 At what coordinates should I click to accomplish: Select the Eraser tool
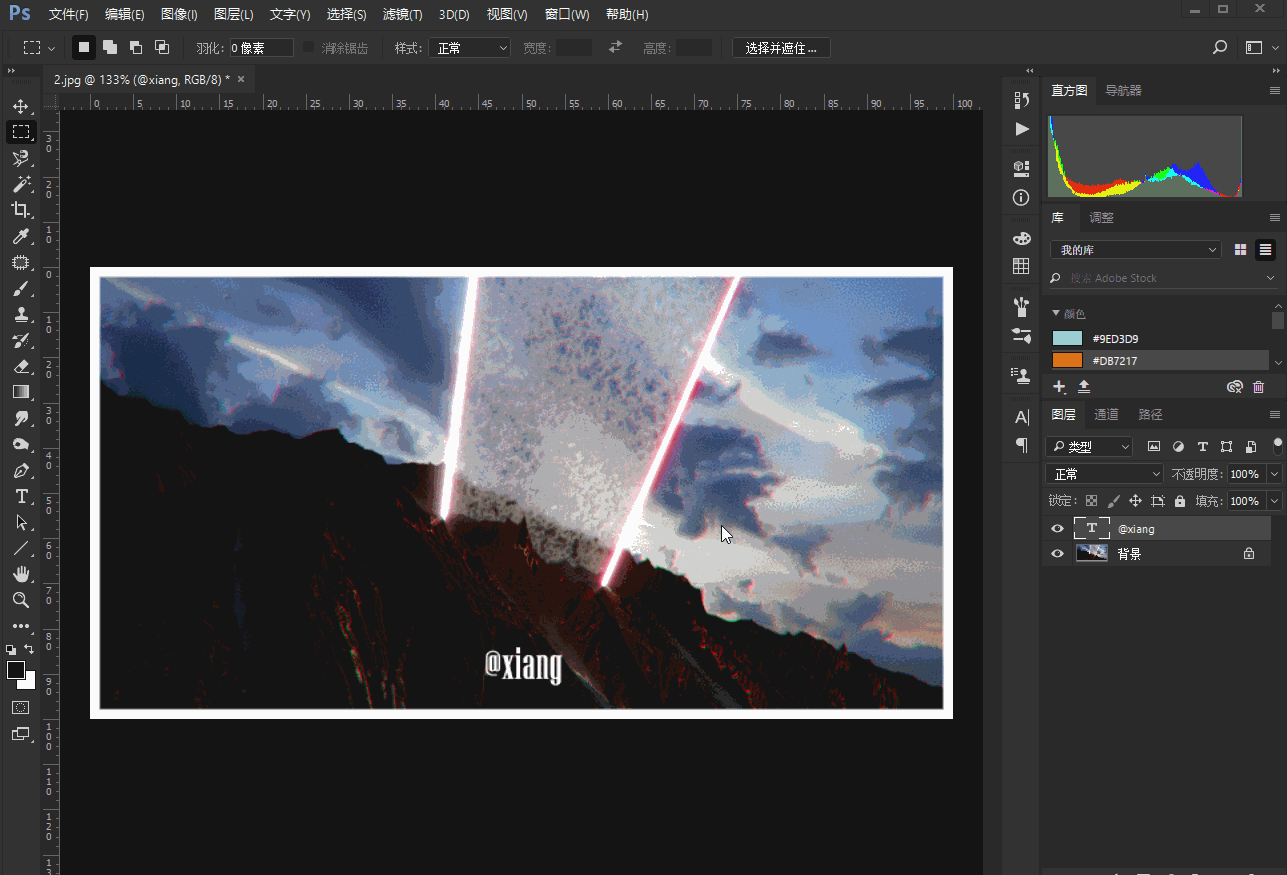click(x=20, y=366)
